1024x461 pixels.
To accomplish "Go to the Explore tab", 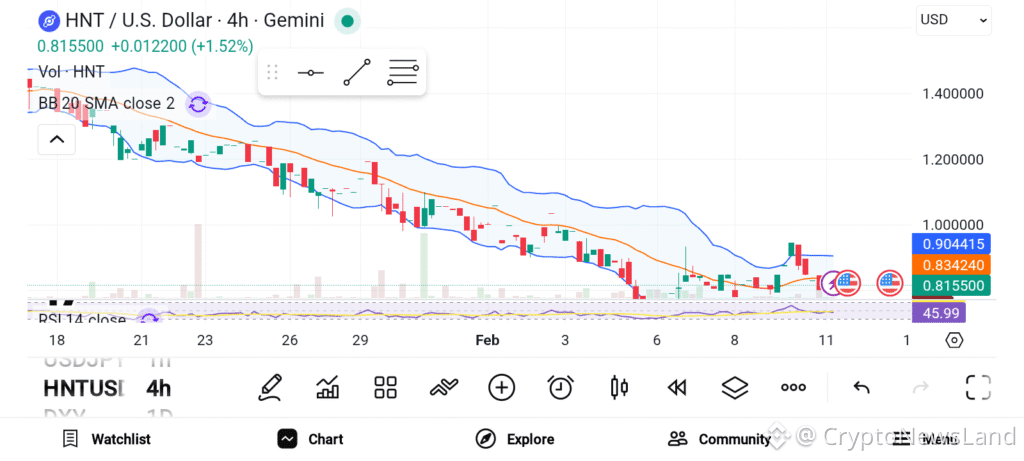I will (515, 439).
